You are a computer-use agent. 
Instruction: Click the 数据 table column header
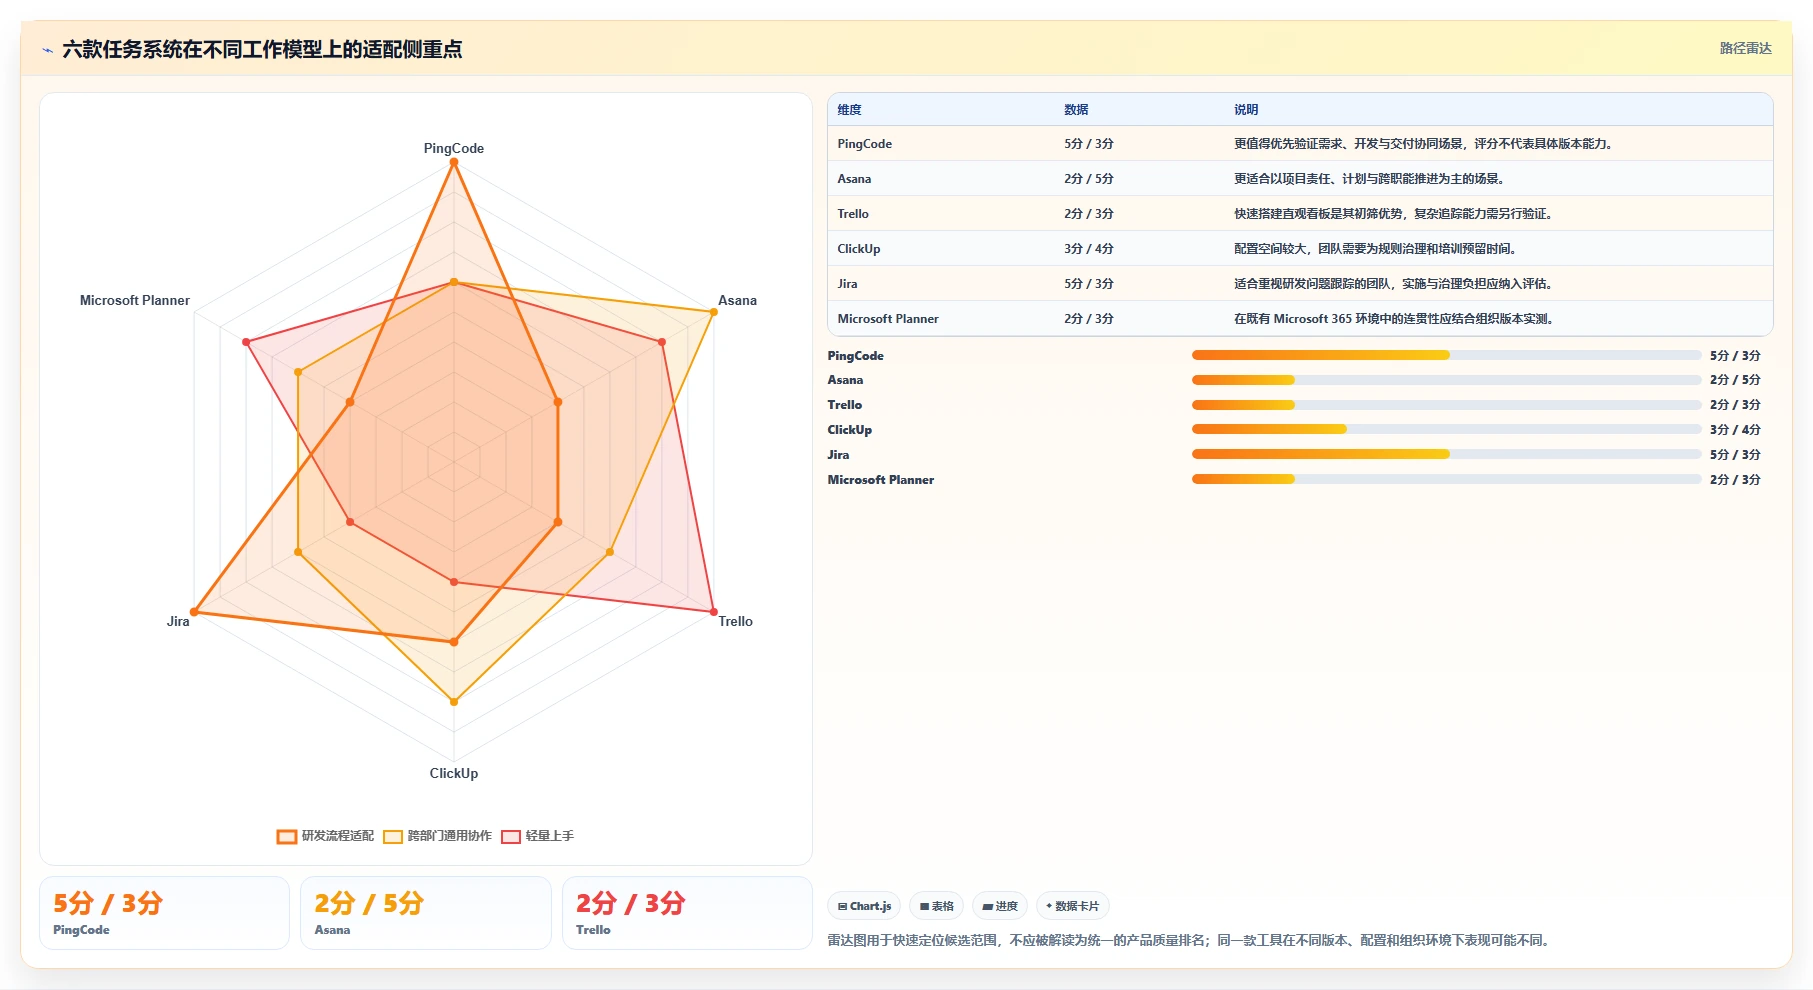pos(1076,110)
